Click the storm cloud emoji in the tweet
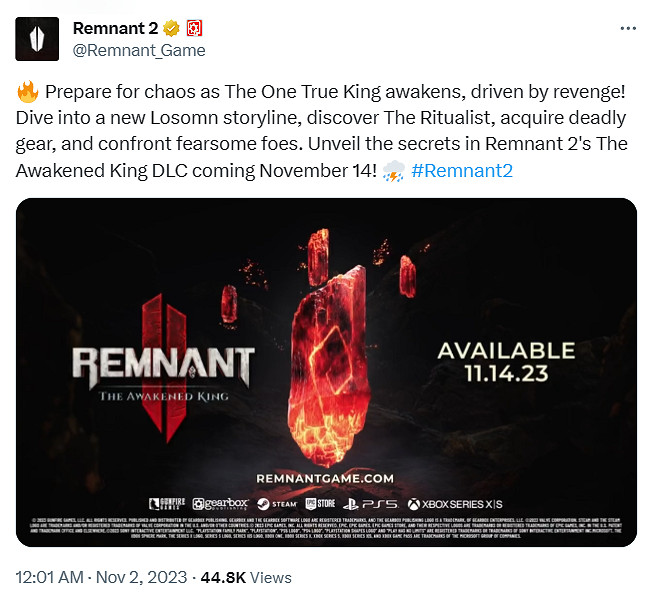The image size is (653, 599). coord(393,171)
